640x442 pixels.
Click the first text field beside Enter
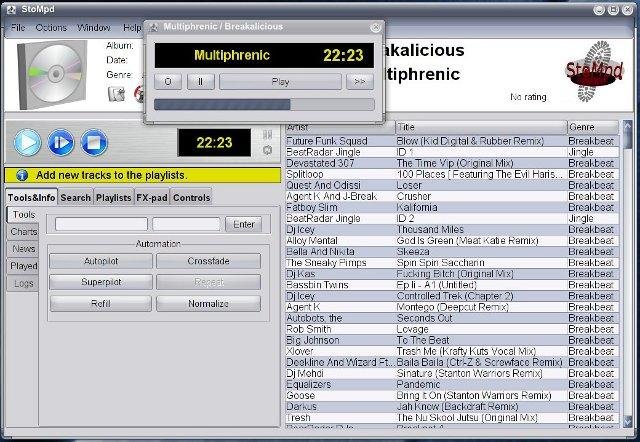tap(101, 224)
